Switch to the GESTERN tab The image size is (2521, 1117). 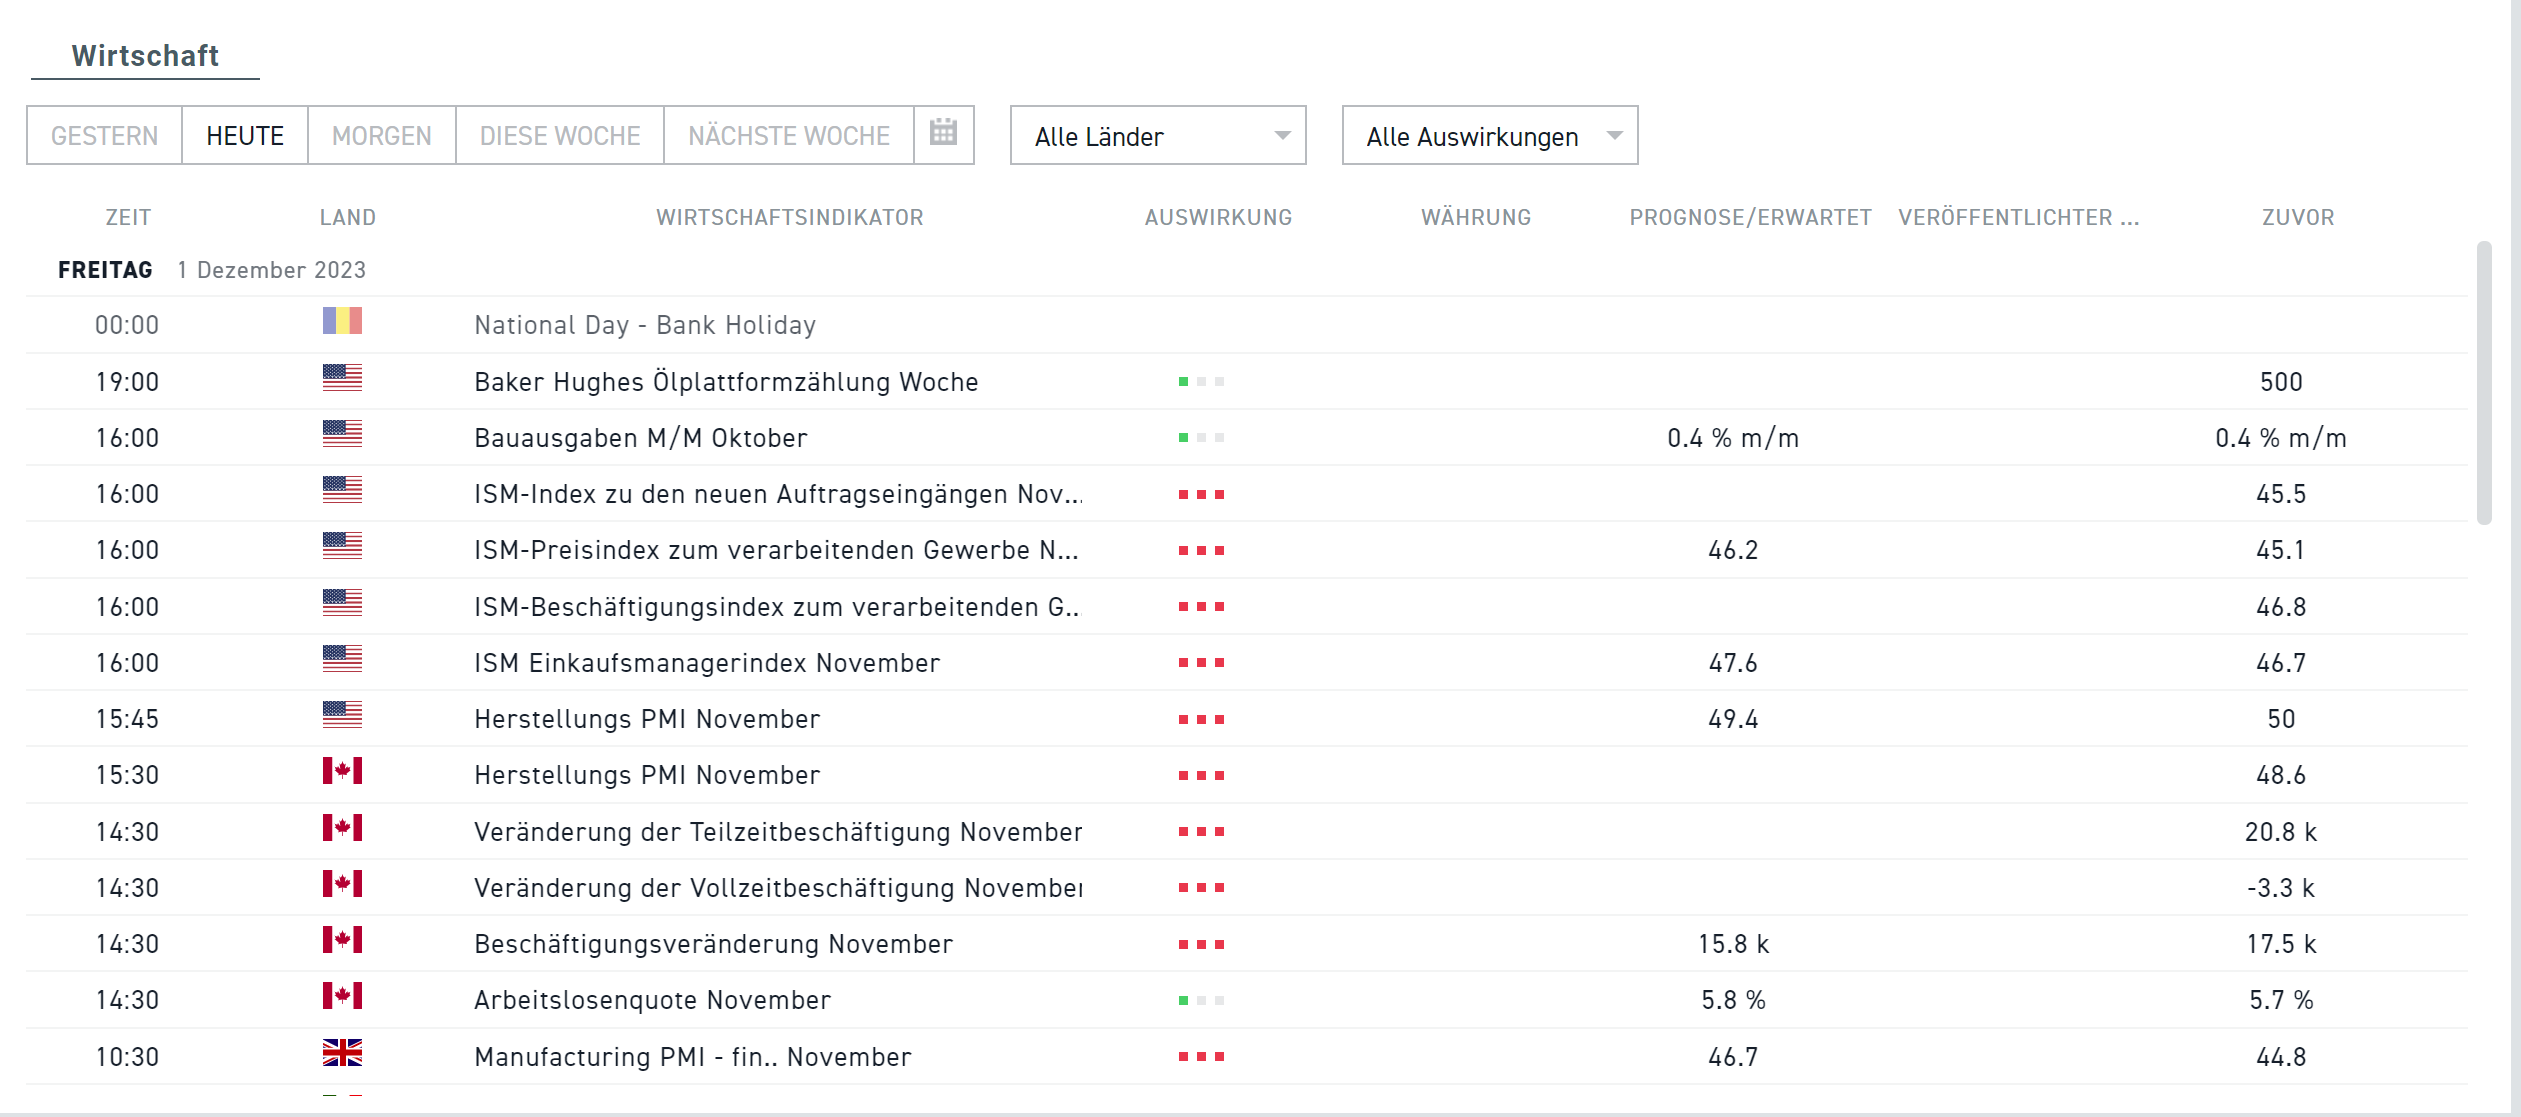105,135
